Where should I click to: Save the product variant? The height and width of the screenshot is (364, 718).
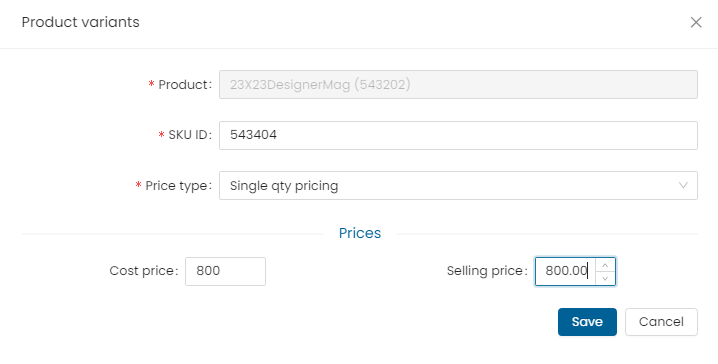pos(587,322)
